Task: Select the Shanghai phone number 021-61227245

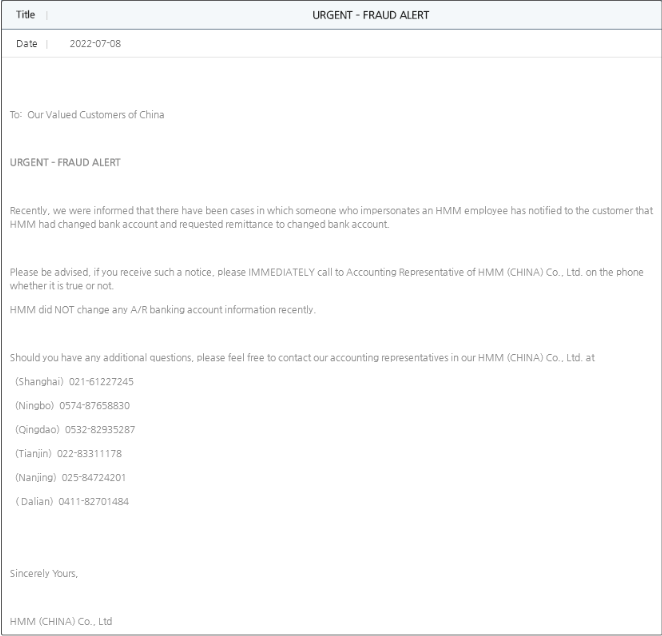Action: pos(101,382)
